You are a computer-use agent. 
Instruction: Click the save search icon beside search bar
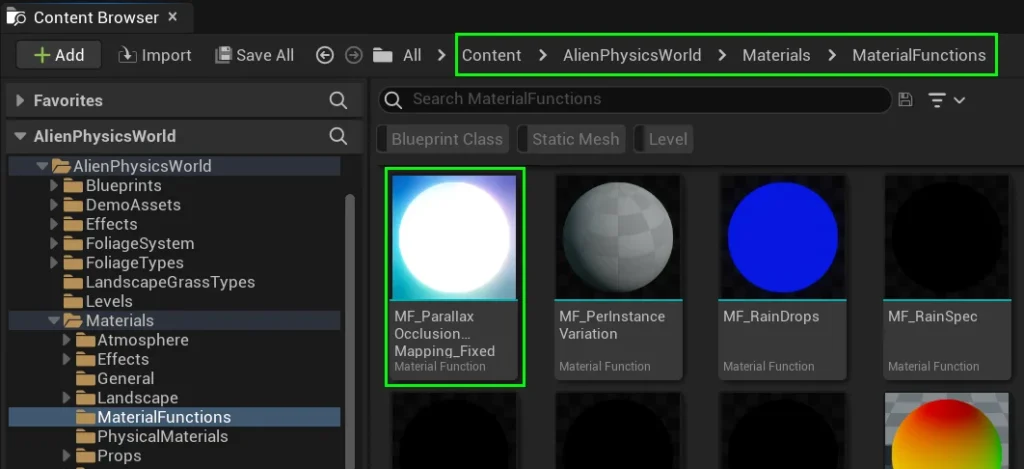[x=905, y=99]
